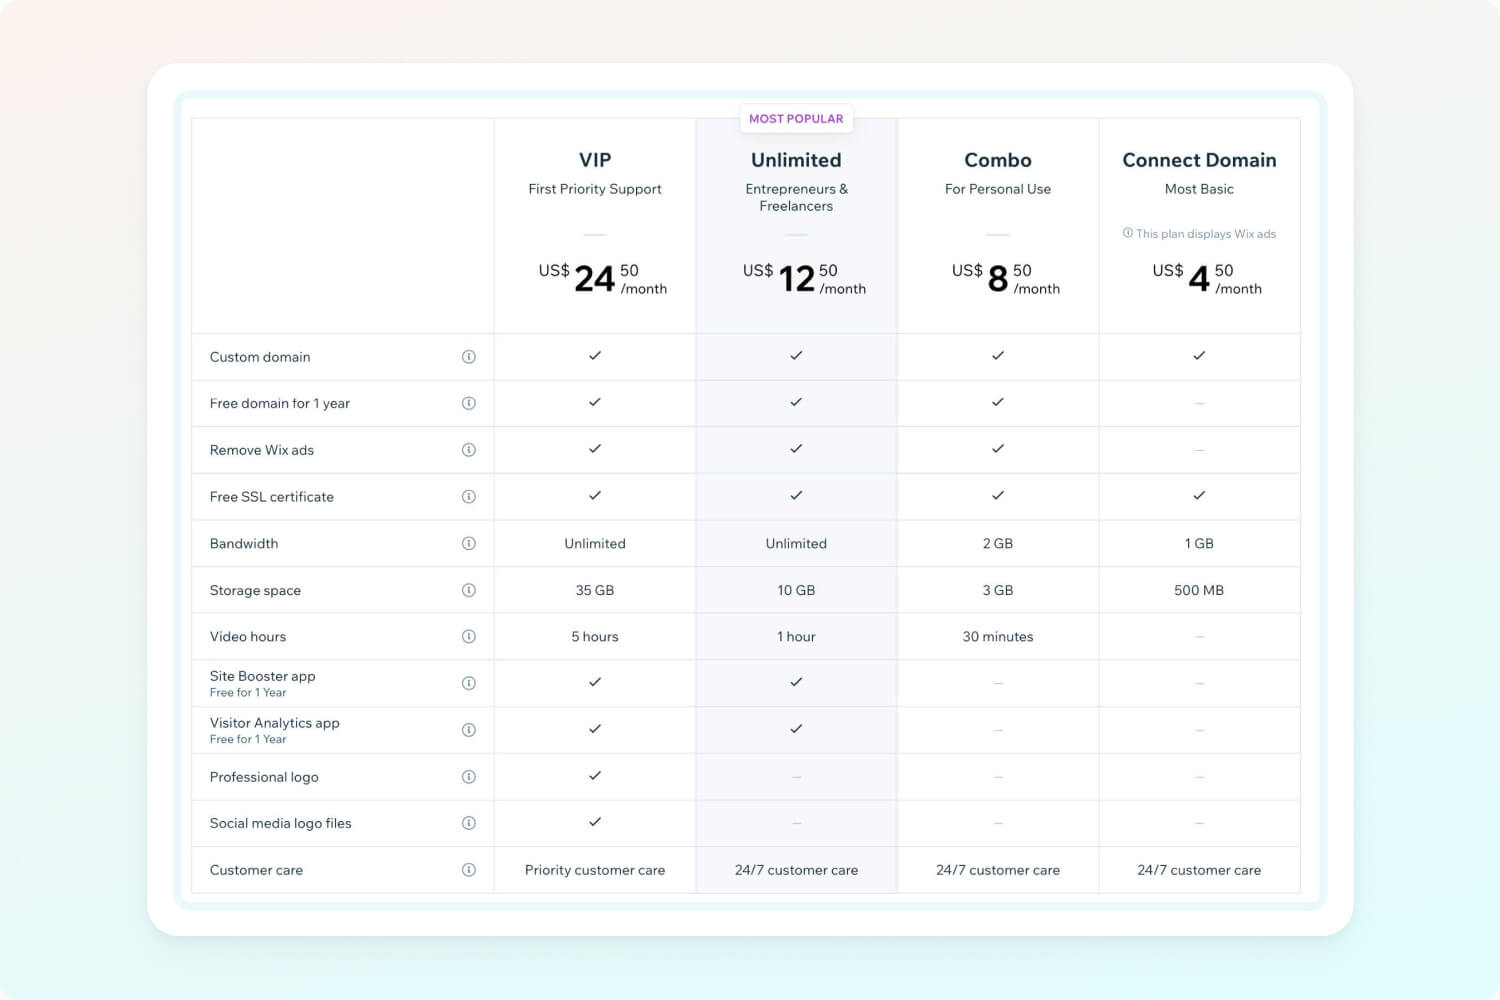Click the 'This plan displays Wix ads' note

1206,234
